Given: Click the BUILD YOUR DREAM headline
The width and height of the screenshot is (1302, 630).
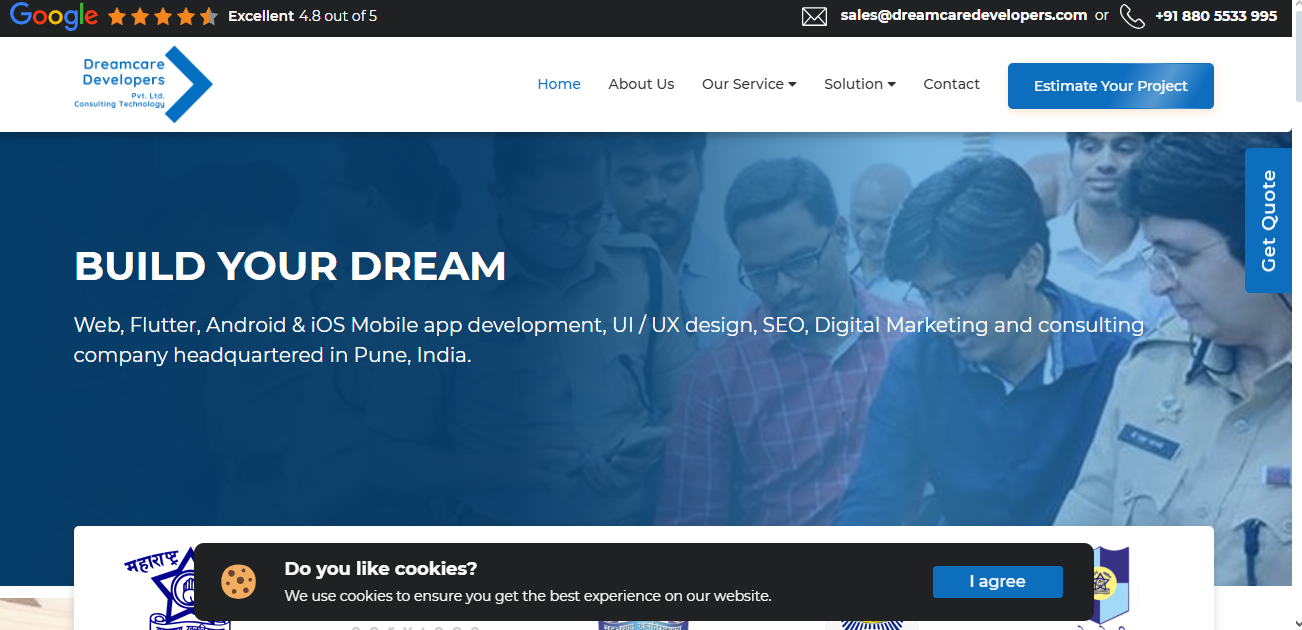Looking at the screenshot, I should click(290, 266).
